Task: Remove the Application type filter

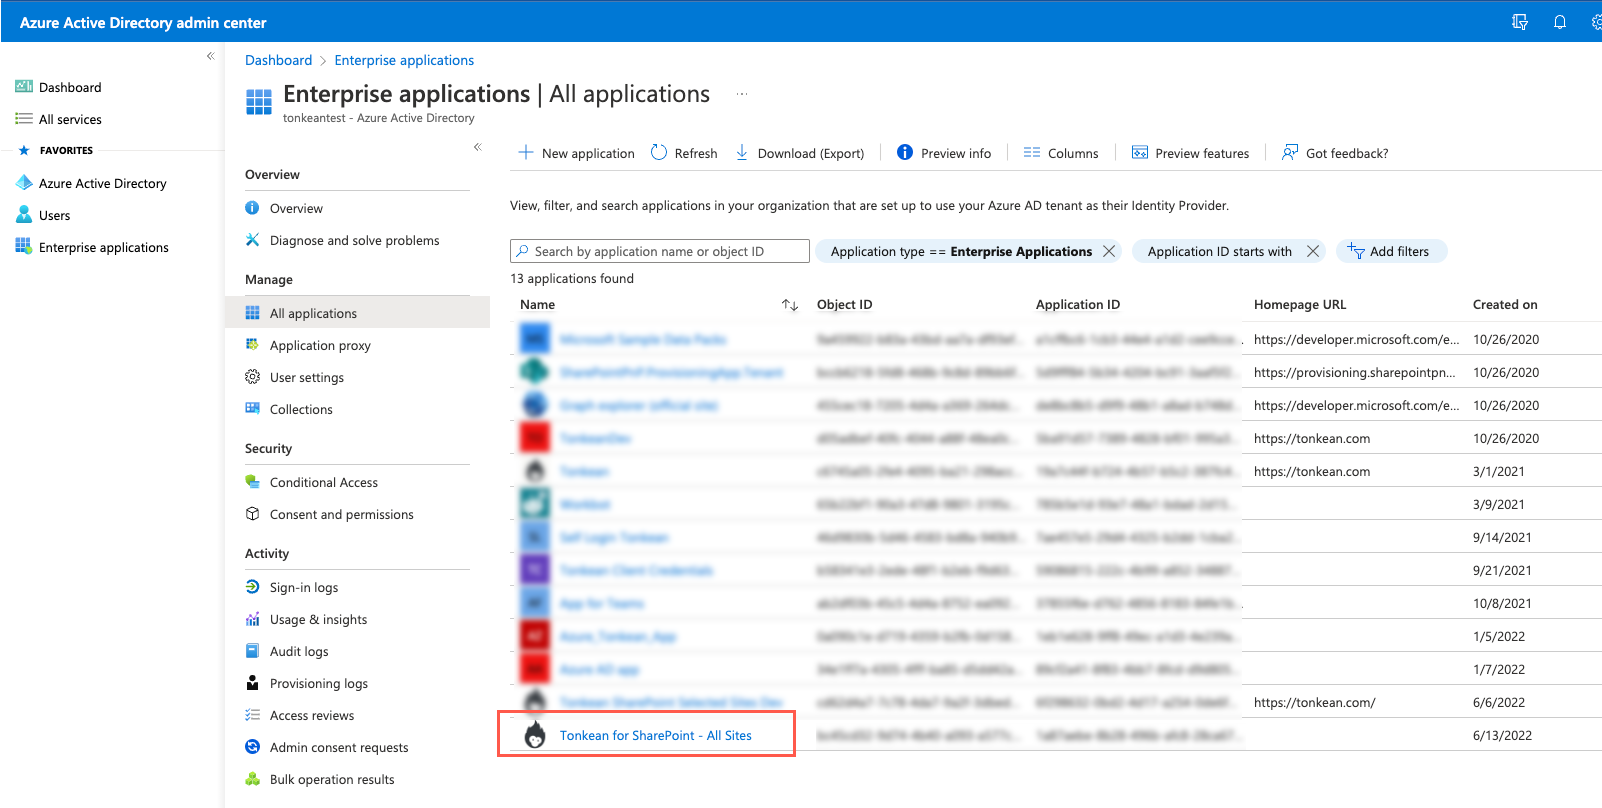Action: [1109, 251]
